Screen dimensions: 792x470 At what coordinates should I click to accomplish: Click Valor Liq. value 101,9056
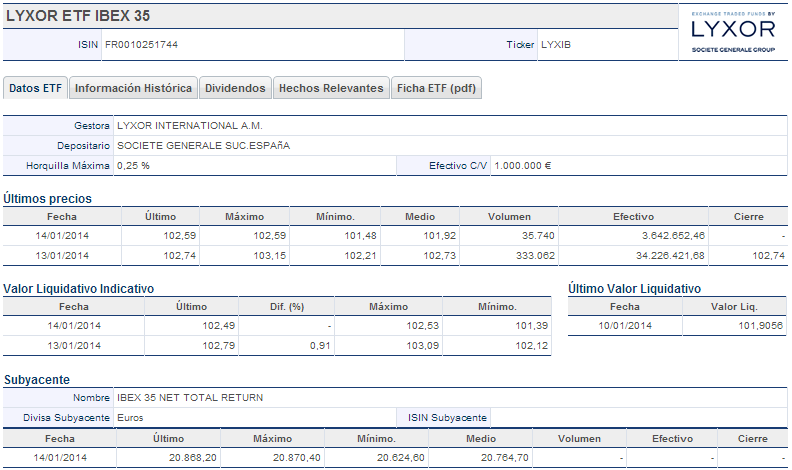[x=760, y=326]
